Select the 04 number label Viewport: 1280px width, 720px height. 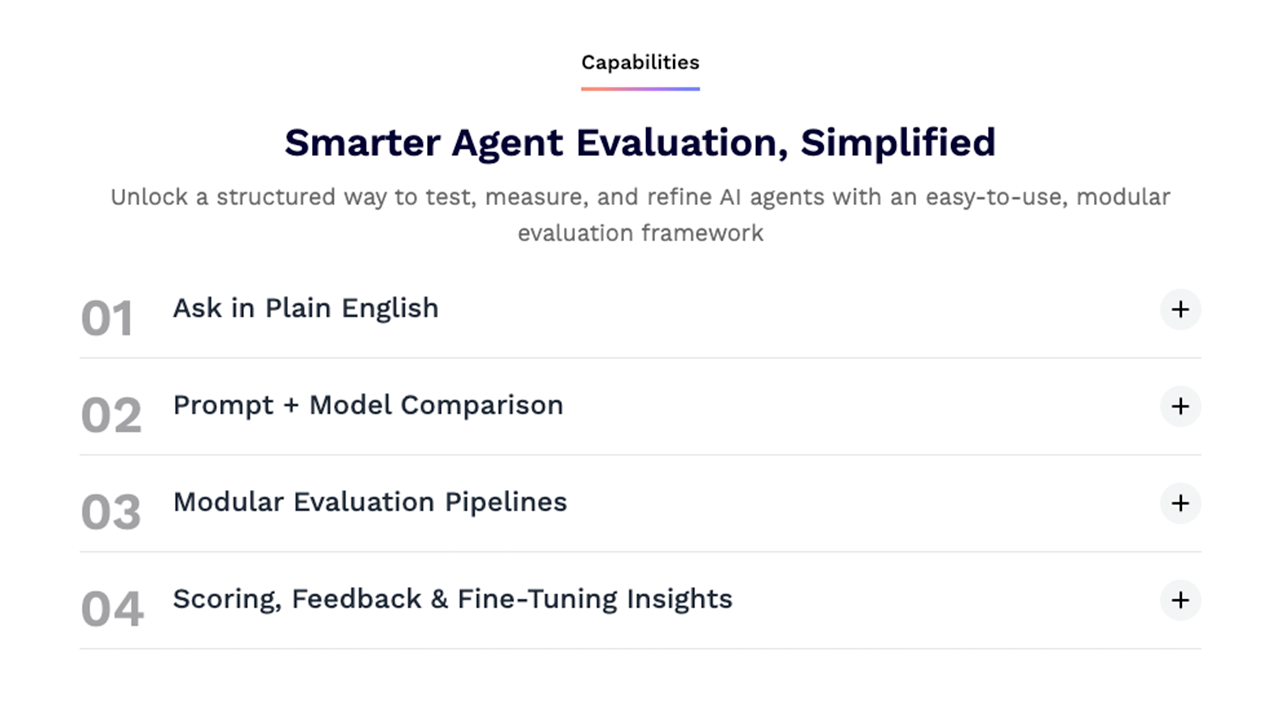pyautogui.click(x=112, y=610)
